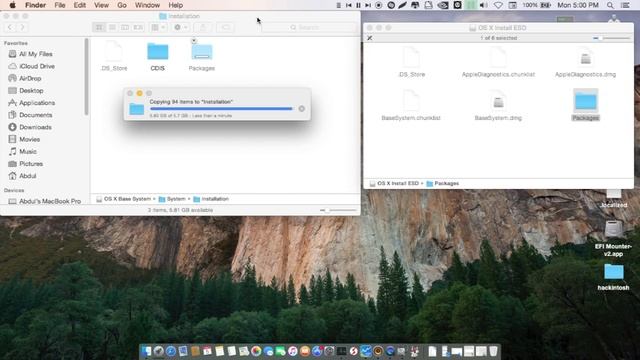Switch to list view in Installation window

tap(112, 27)
